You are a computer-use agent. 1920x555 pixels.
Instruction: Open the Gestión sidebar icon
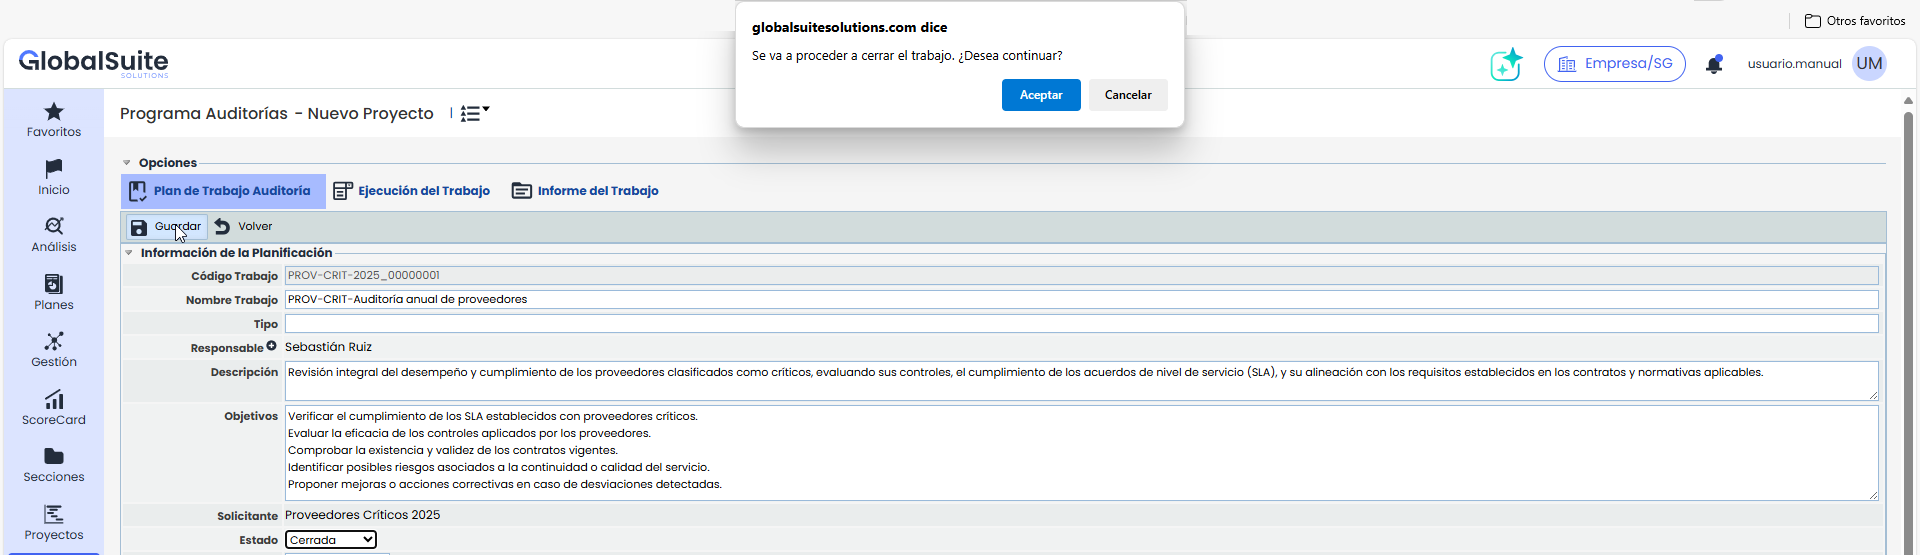coord(54,342)
